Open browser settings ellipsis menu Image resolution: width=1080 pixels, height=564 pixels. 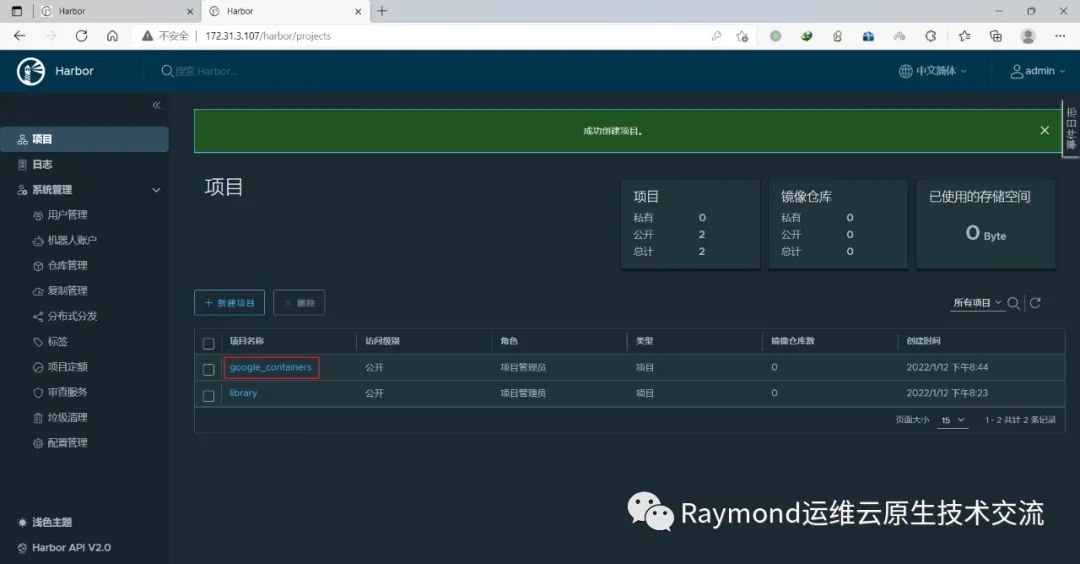1060,36
